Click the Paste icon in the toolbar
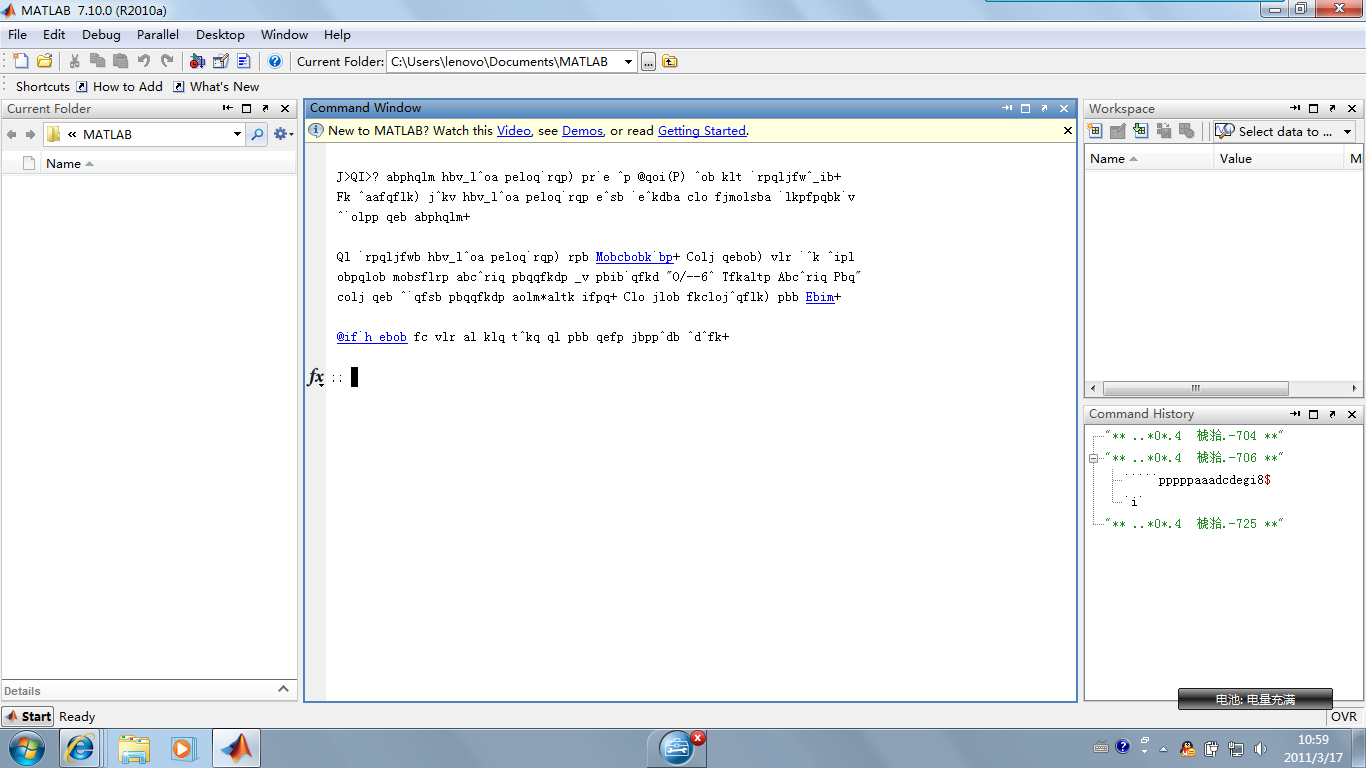 (121, 61)
